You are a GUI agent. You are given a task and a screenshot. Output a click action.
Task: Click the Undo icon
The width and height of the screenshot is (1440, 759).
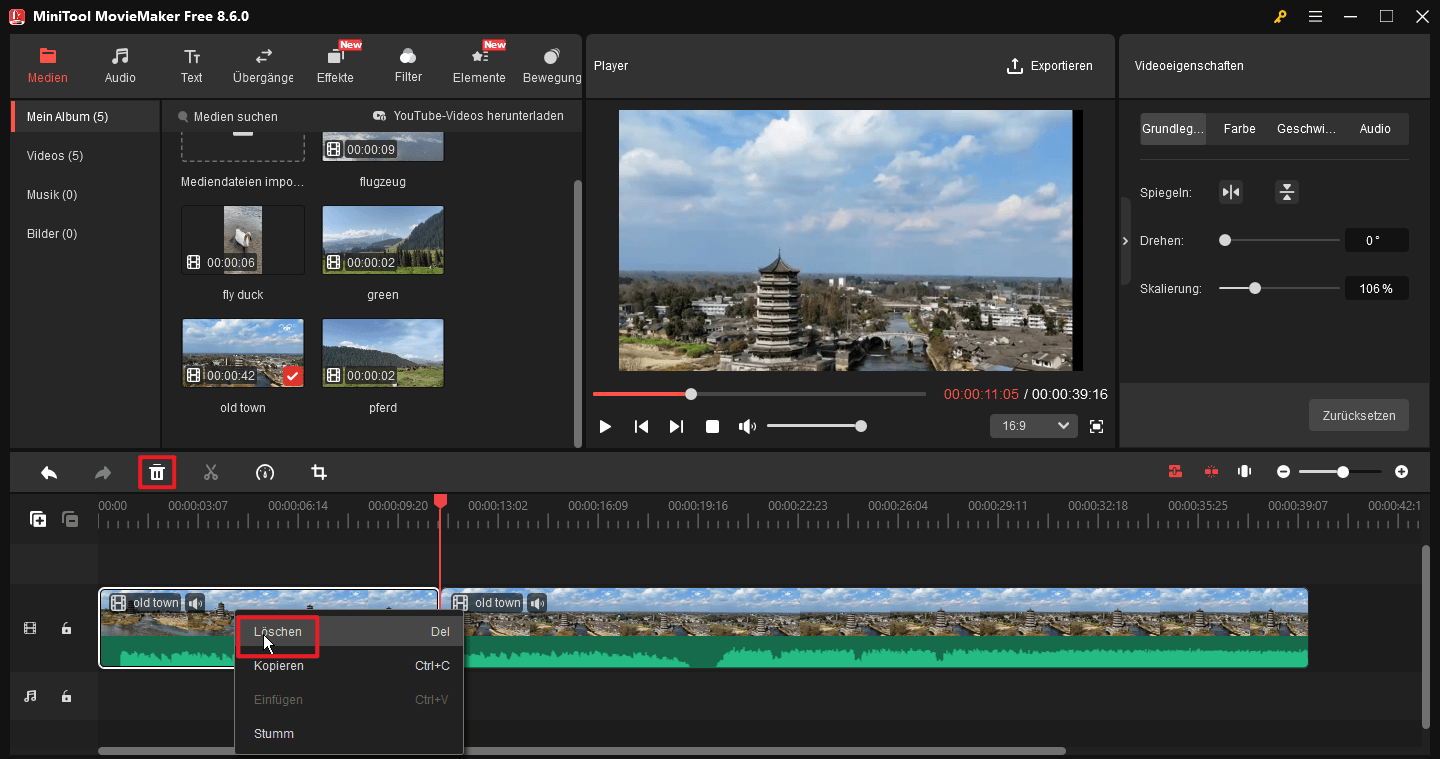pos(49,471)
